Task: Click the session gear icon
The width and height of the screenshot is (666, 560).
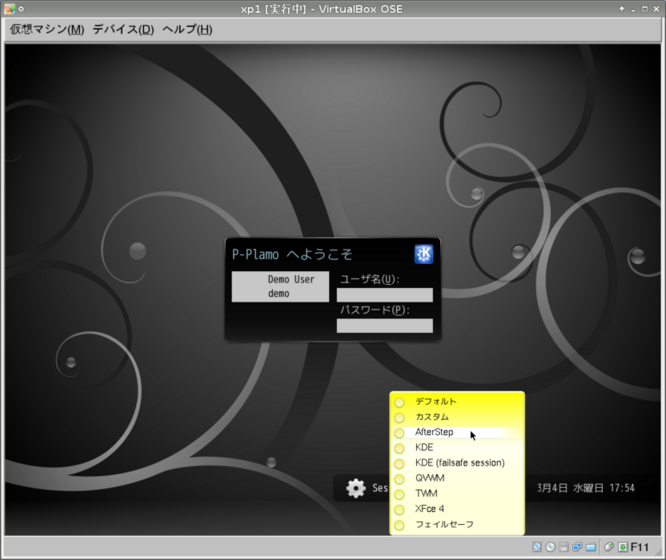Action: [x=356, y=488]
